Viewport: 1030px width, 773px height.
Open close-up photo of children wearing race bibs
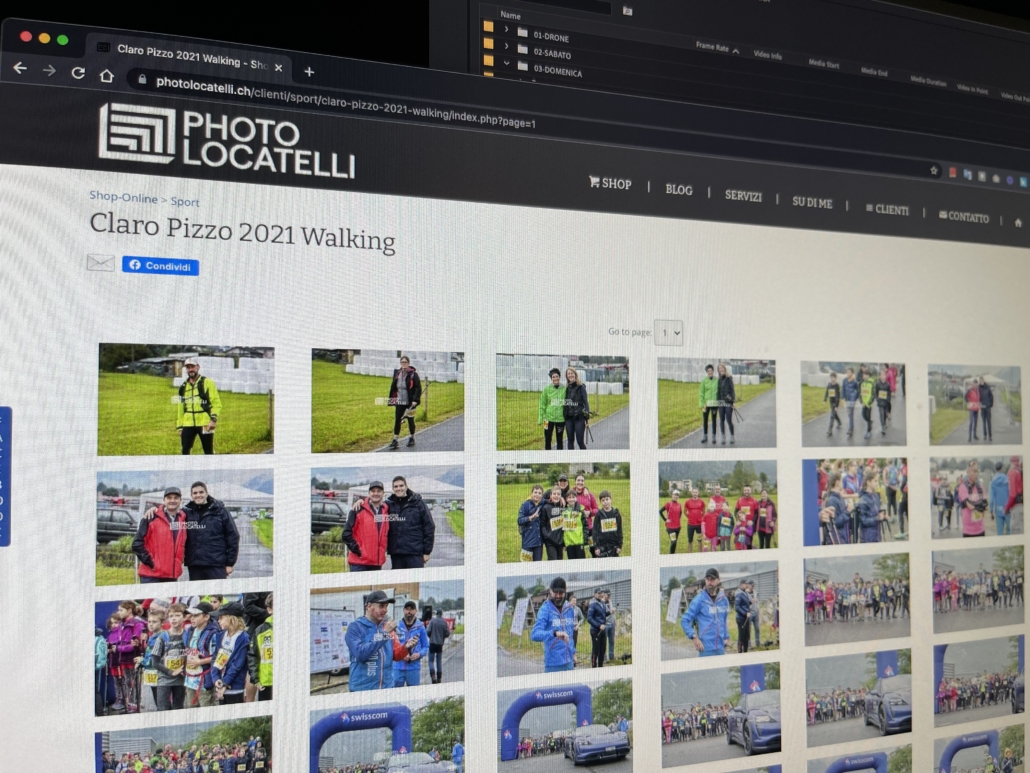pyautogui.click(x=184, y=653)
